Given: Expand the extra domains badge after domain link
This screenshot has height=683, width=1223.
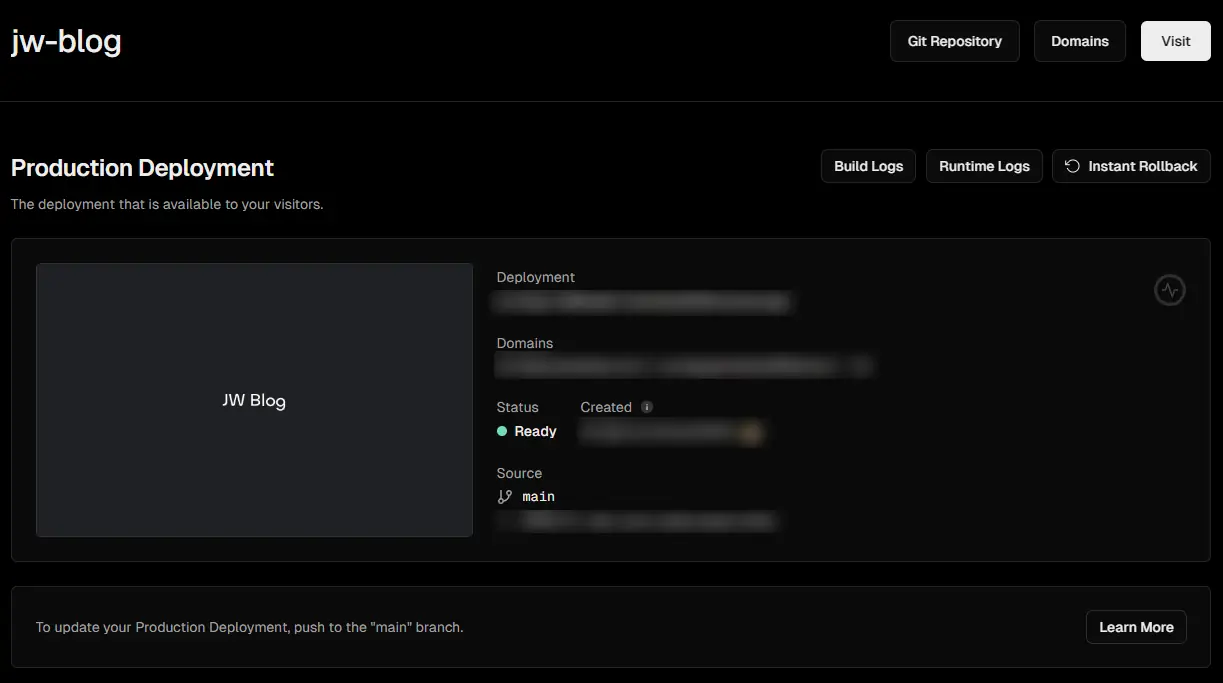Looking at the screenshot, I should click(x=860, y=367).
